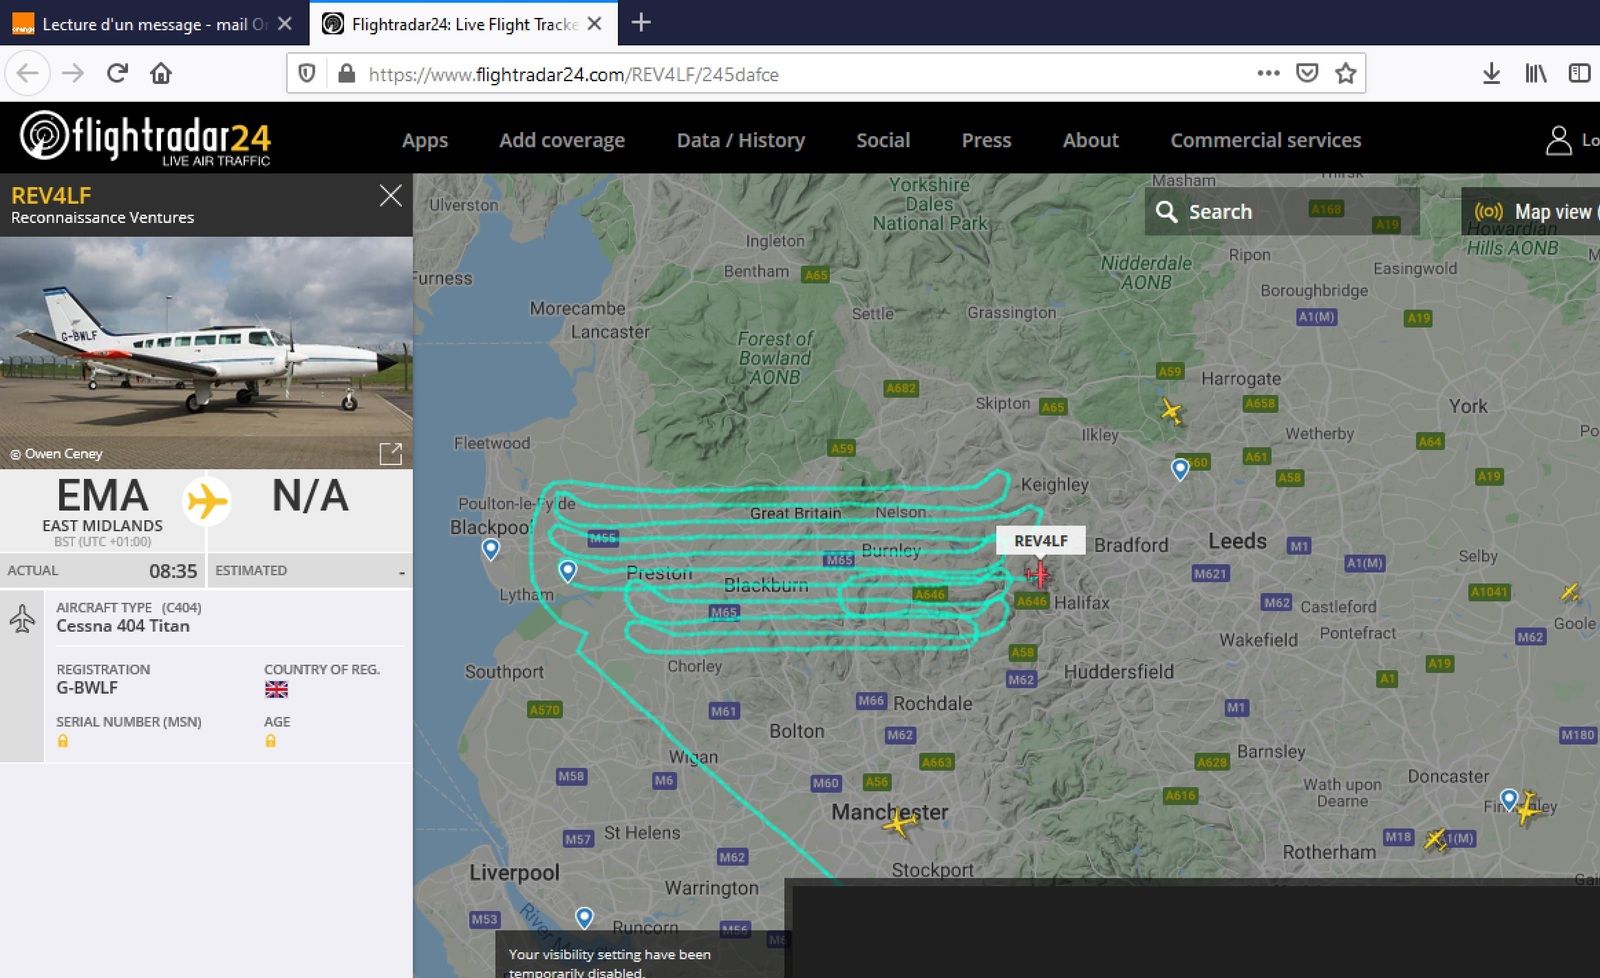This screenshot has height=978, width=1600.
Task: Open aircraft photo in external link
Action: [x=391, y=454]
